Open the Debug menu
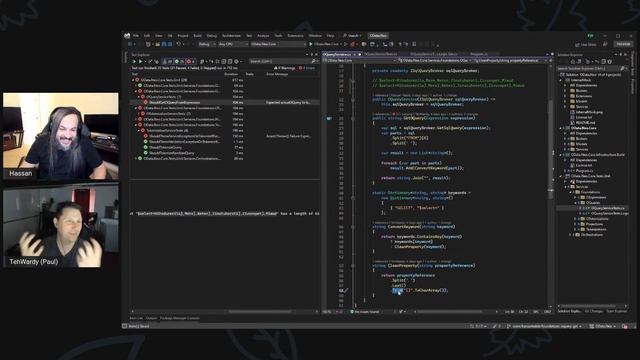Screen dimensions: 640x360 212,36
